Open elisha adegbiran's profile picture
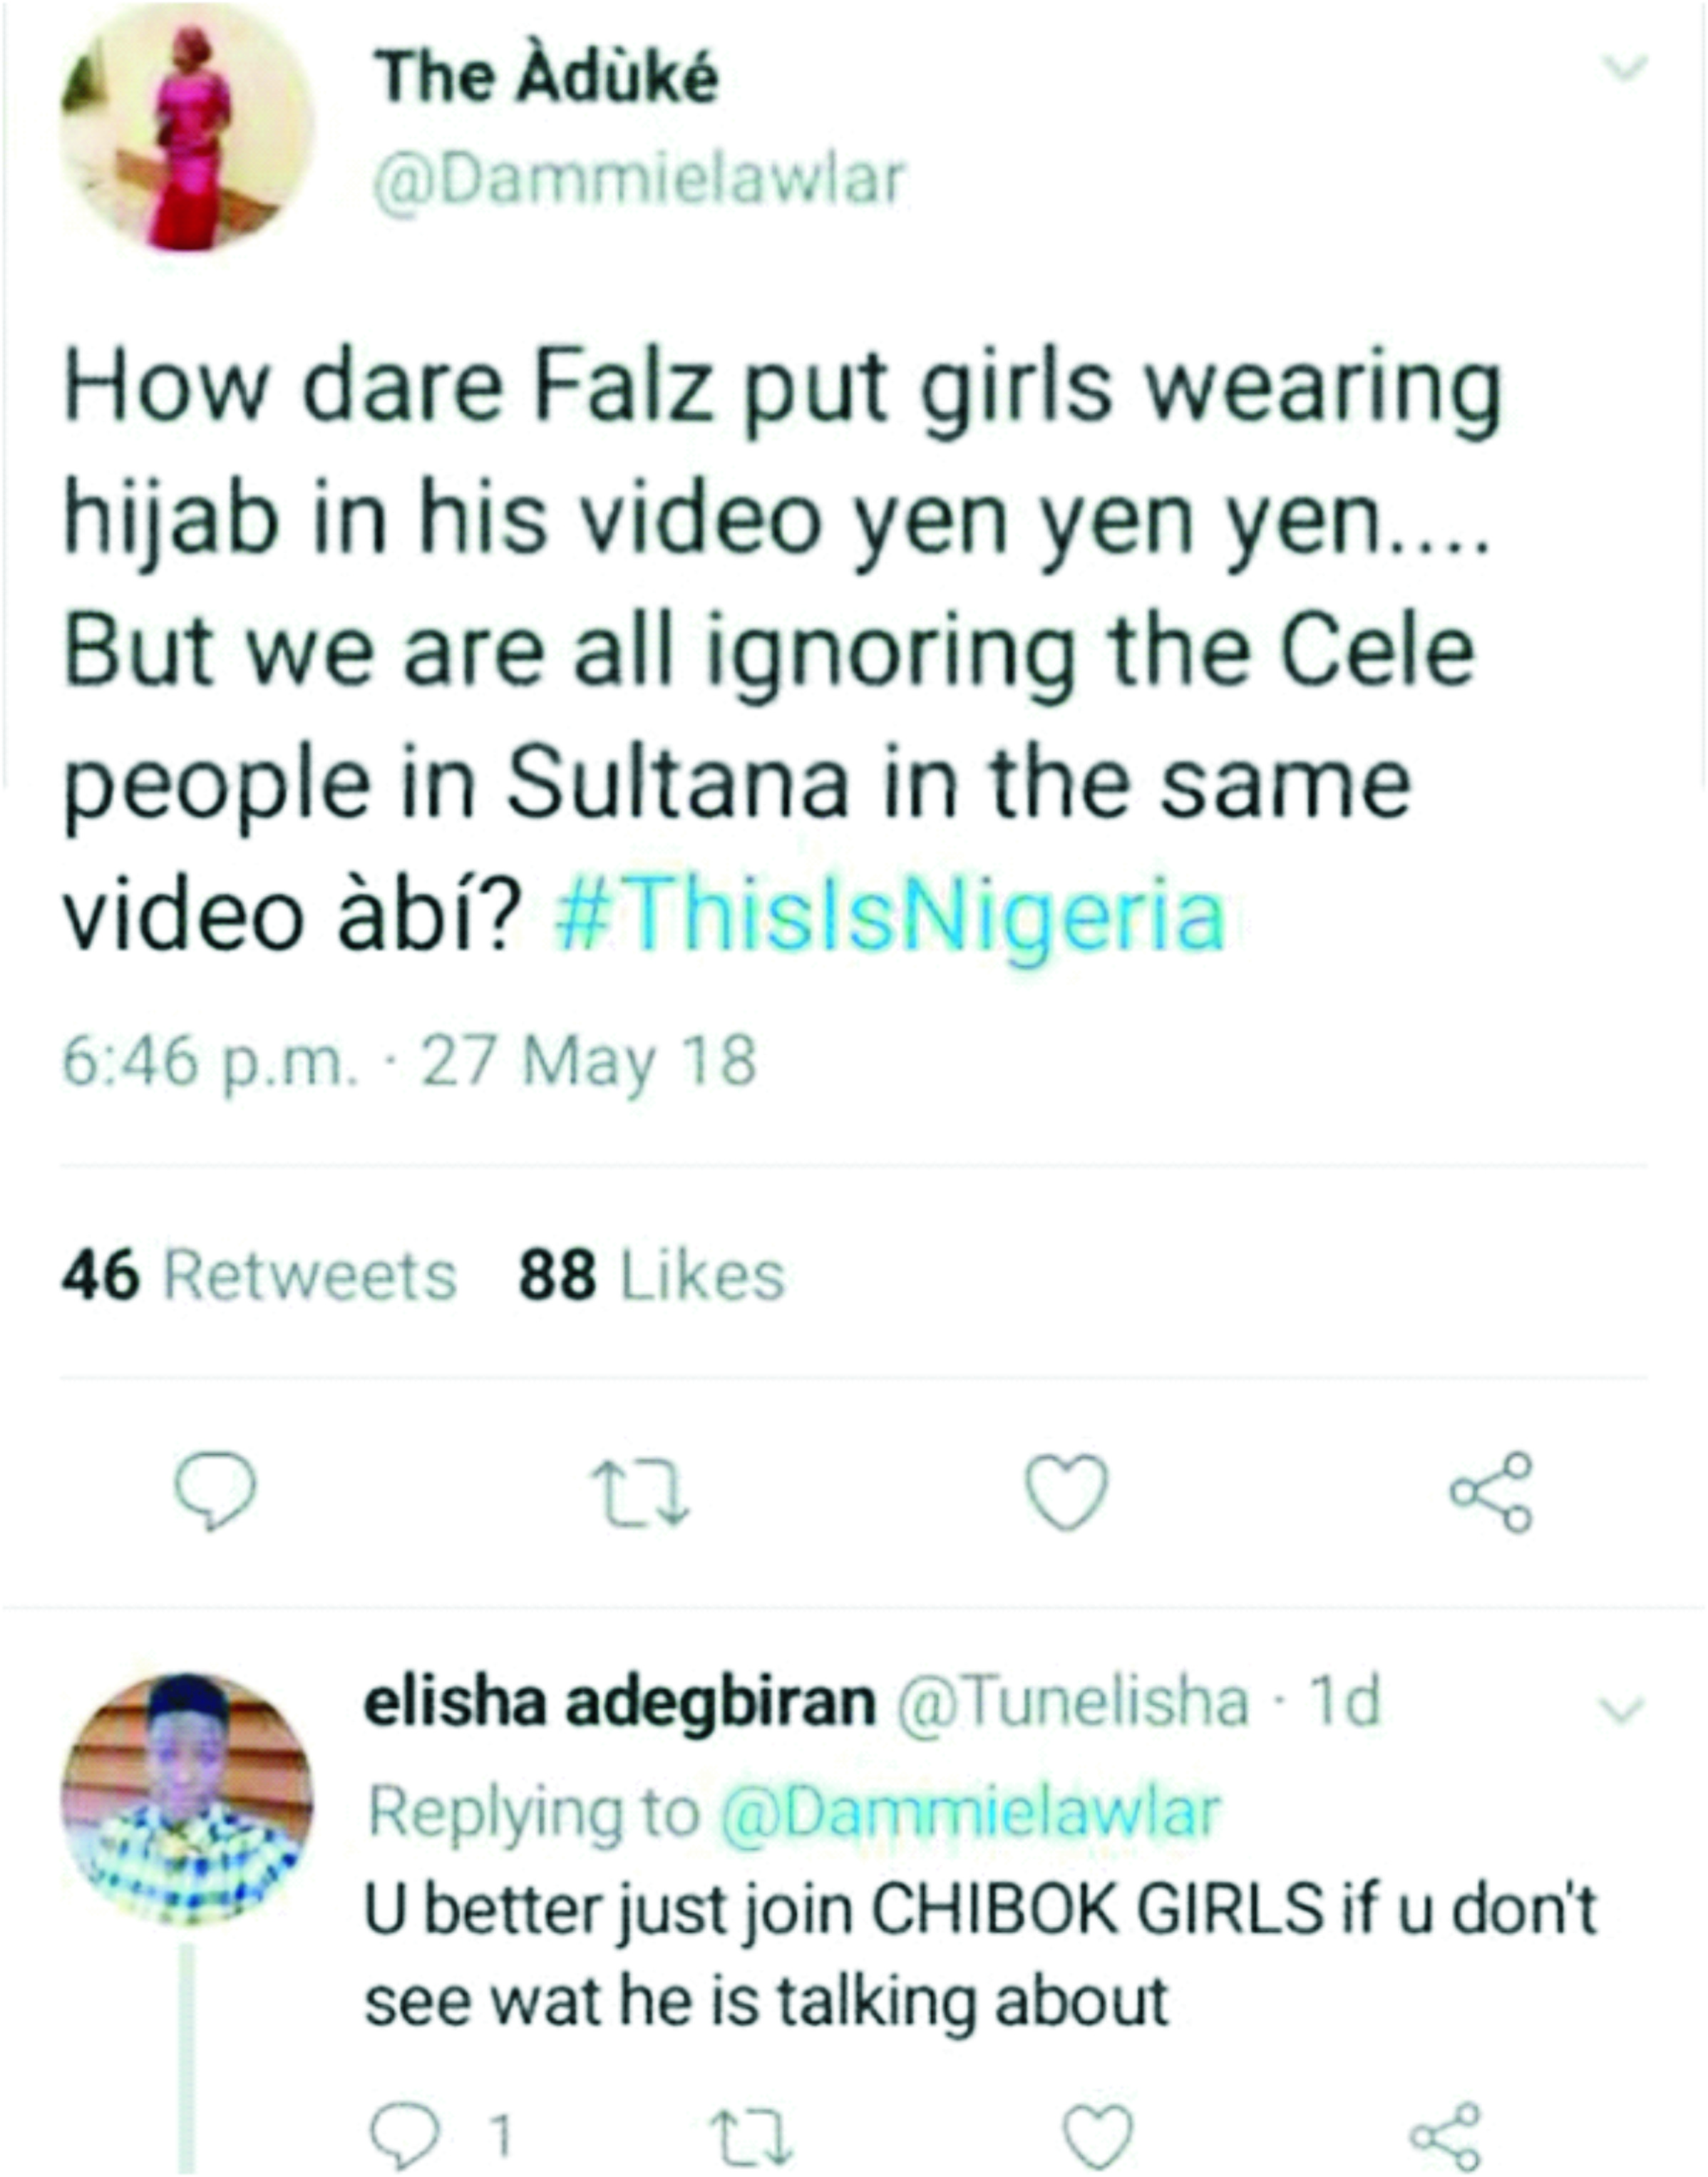The height and width of the screenshot is (2177, 1708). click(187, 1800)
